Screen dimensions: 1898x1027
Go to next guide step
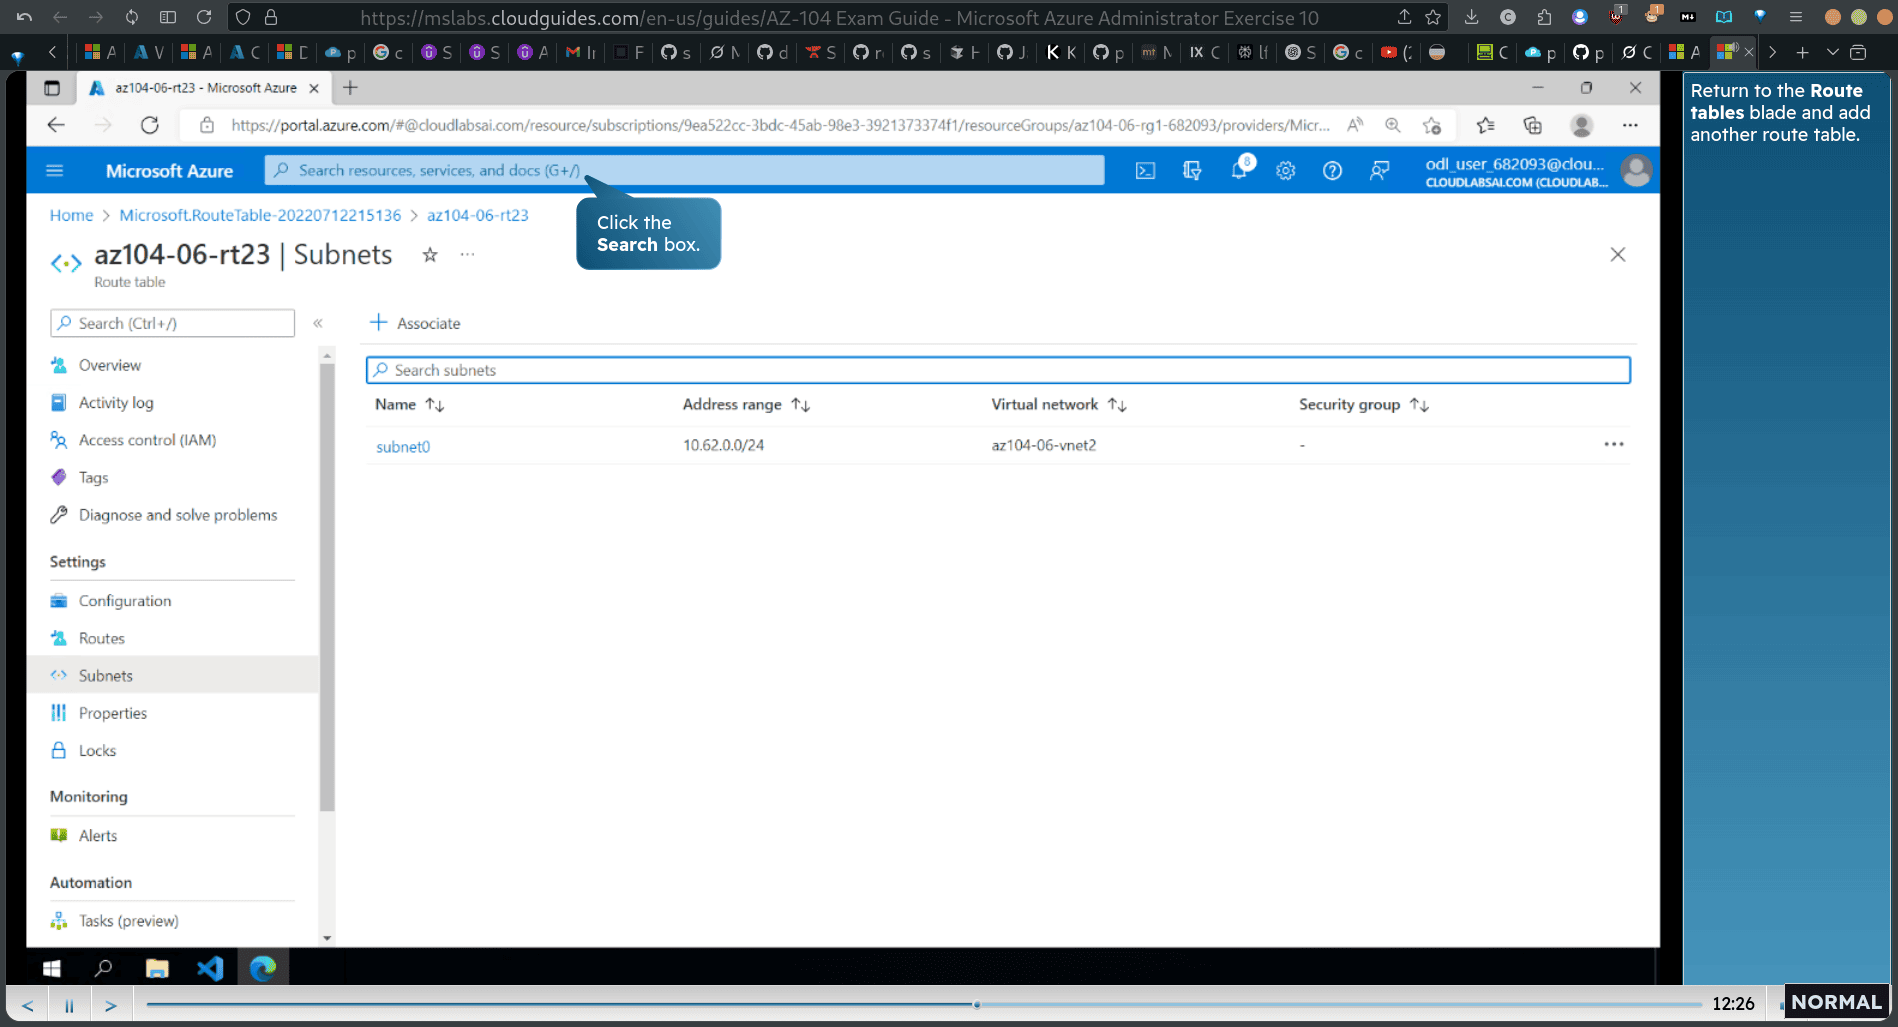click(111, 1005)
